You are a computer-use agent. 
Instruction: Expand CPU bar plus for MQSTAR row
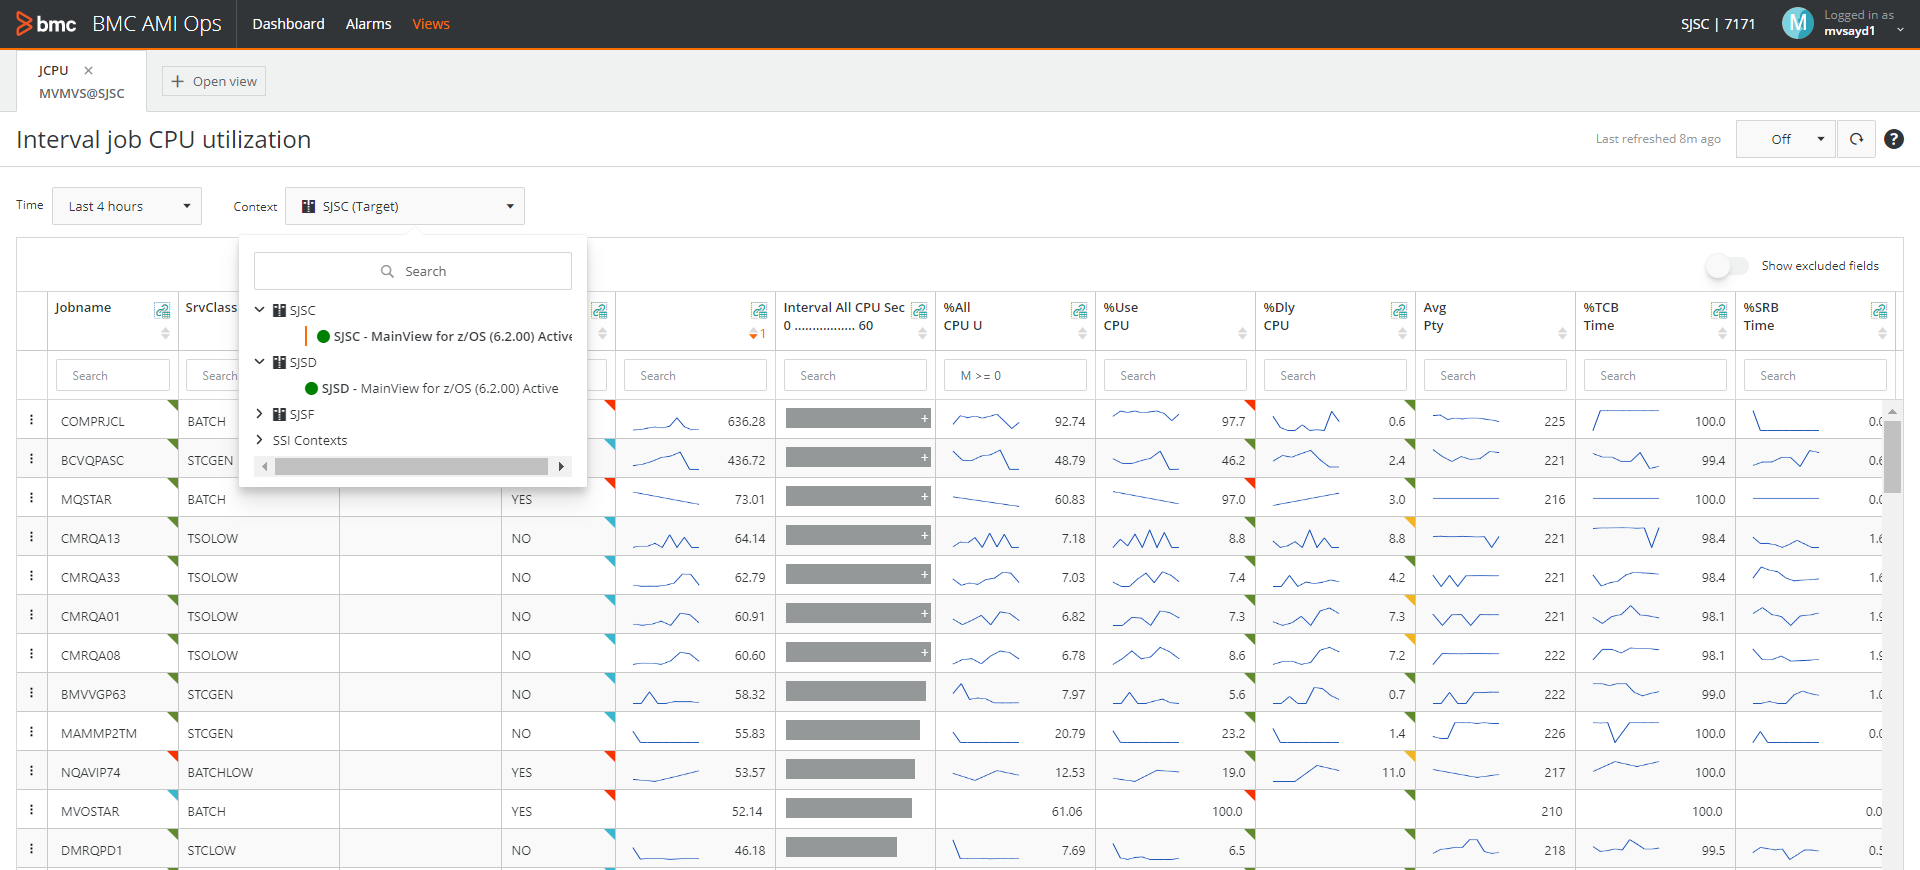pyautogui.click(x=925, y=496)
